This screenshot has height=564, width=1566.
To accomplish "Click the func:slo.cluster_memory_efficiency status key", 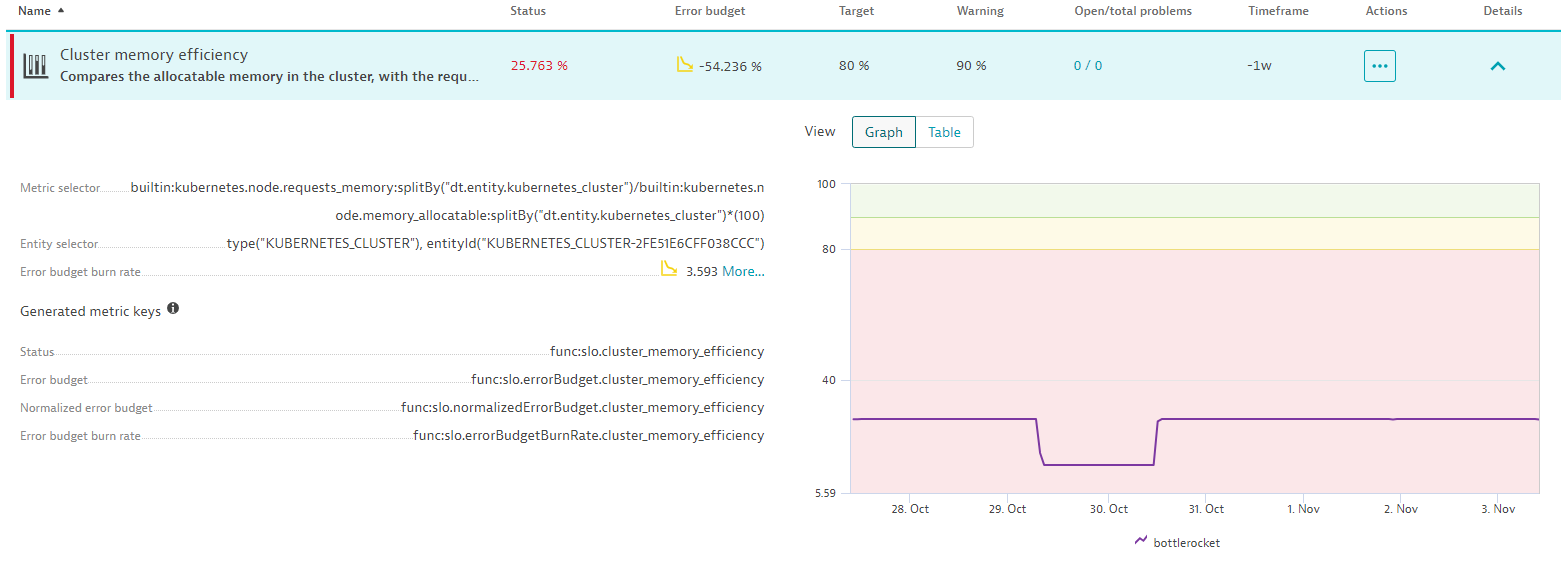I will [x=657, y=352].
